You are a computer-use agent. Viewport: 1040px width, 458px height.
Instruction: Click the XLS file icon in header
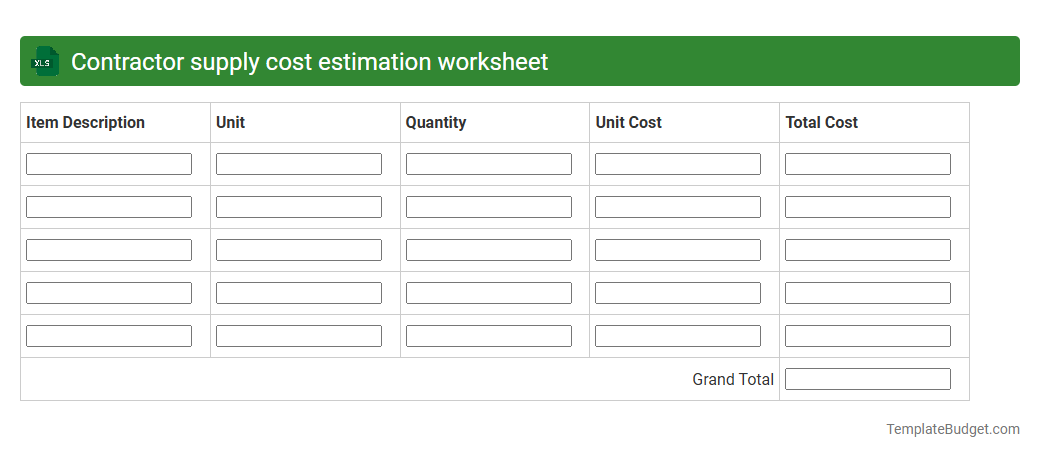[x=44, y=61]
